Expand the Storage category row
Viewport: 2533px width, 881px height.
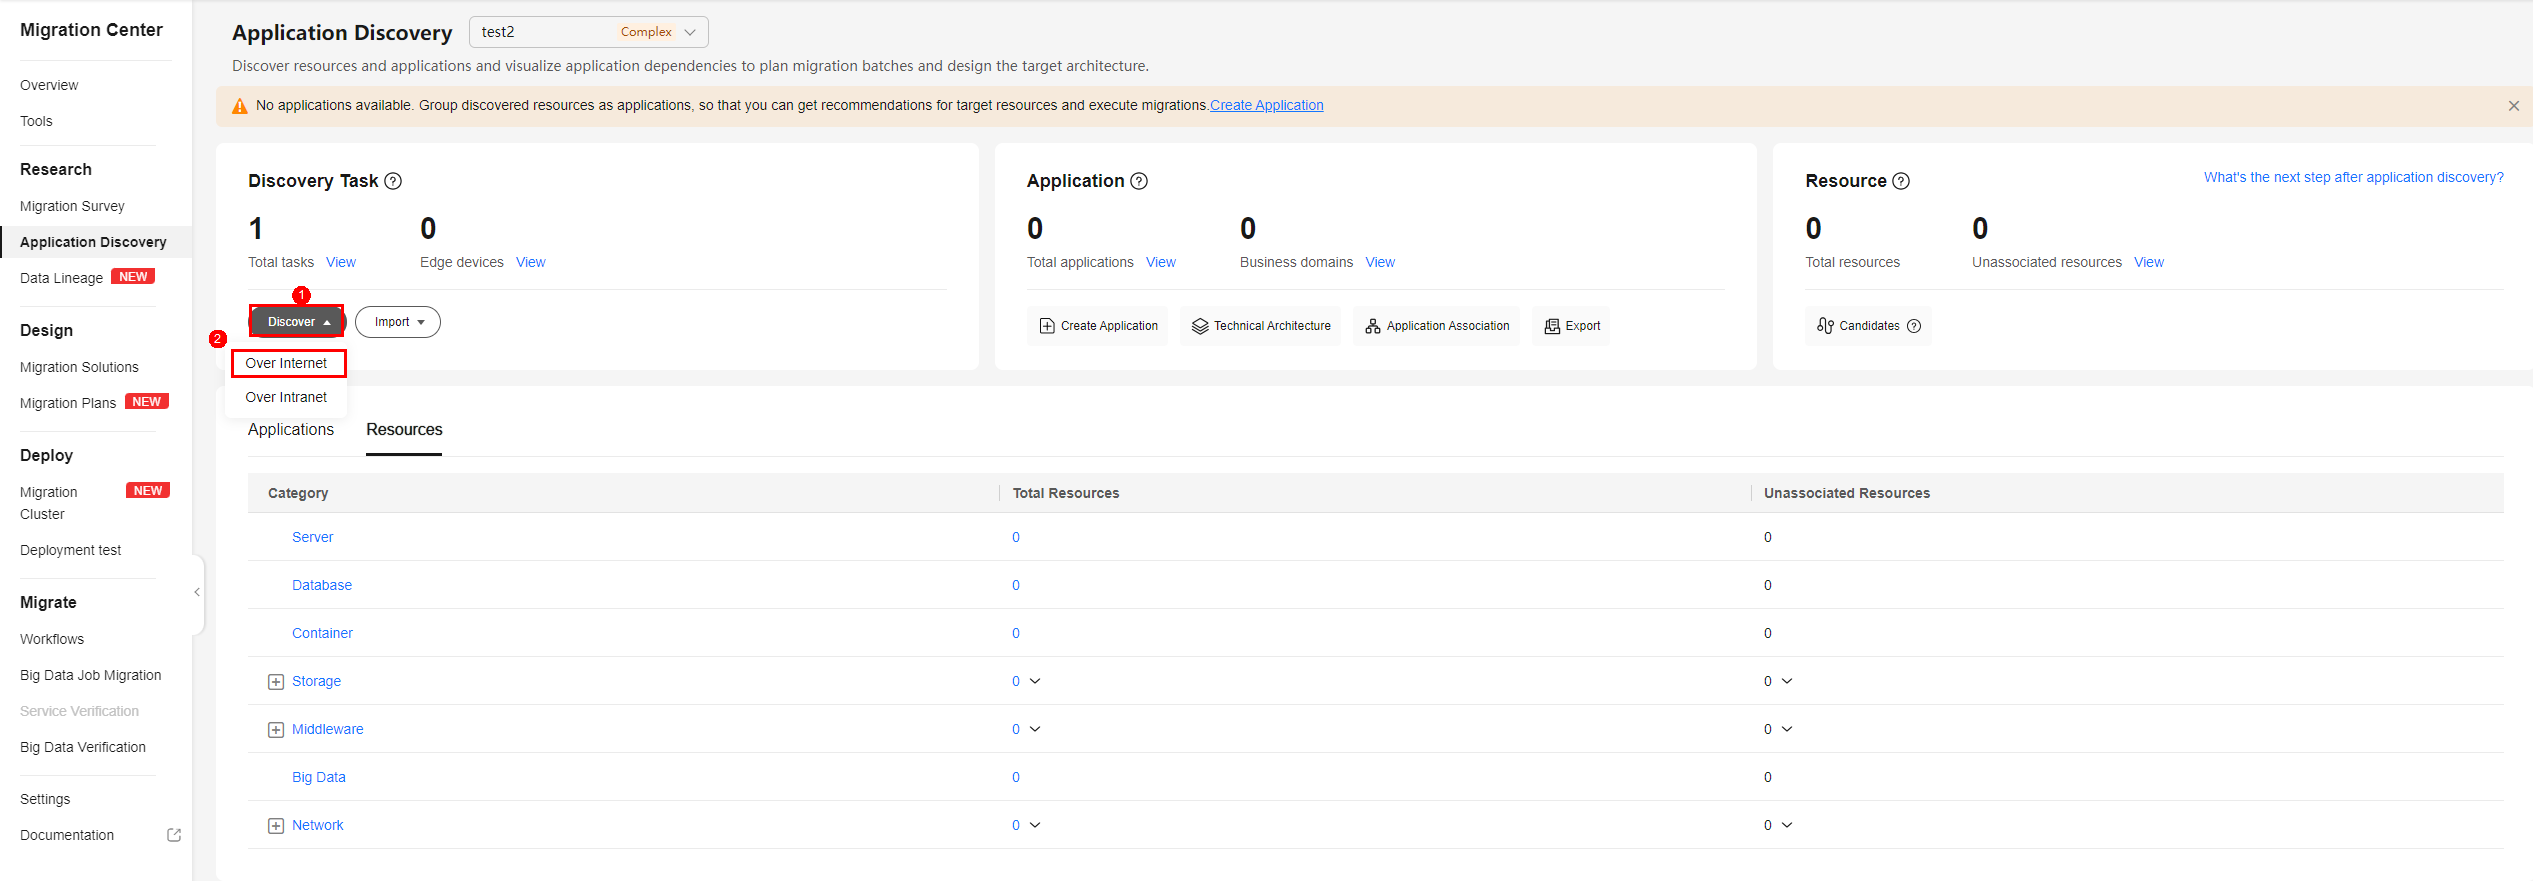276,682
